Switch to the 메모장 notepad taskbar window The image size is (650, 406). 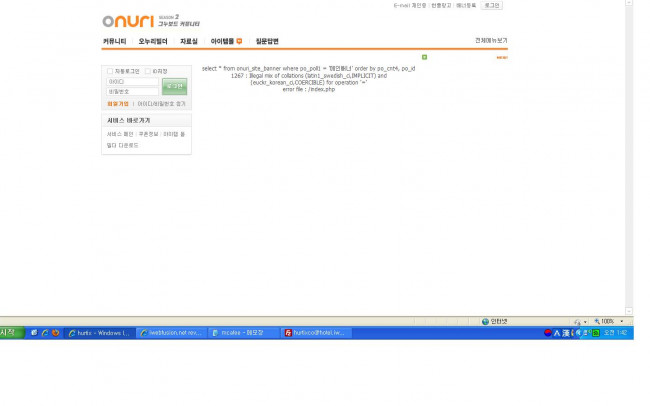pyautogui.click(x=244, y=333)
